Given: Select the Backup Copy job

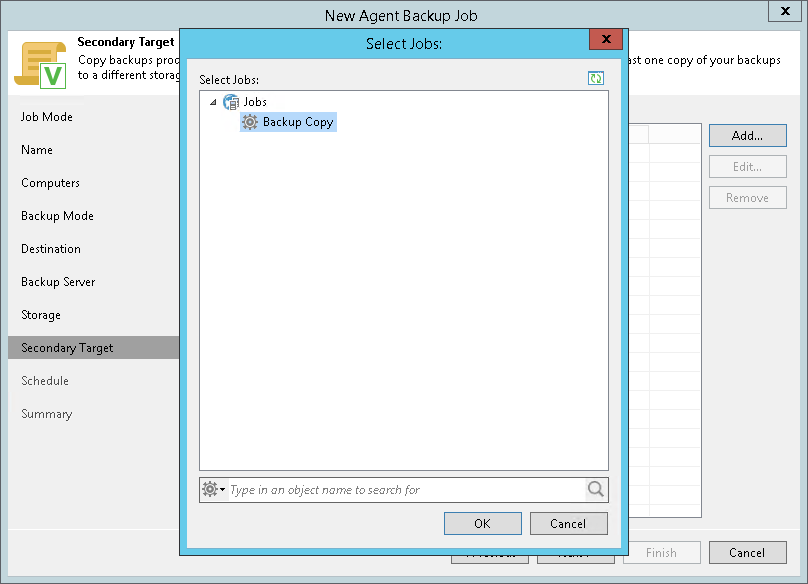Looking at the screenshot, I should coord(288,122).
